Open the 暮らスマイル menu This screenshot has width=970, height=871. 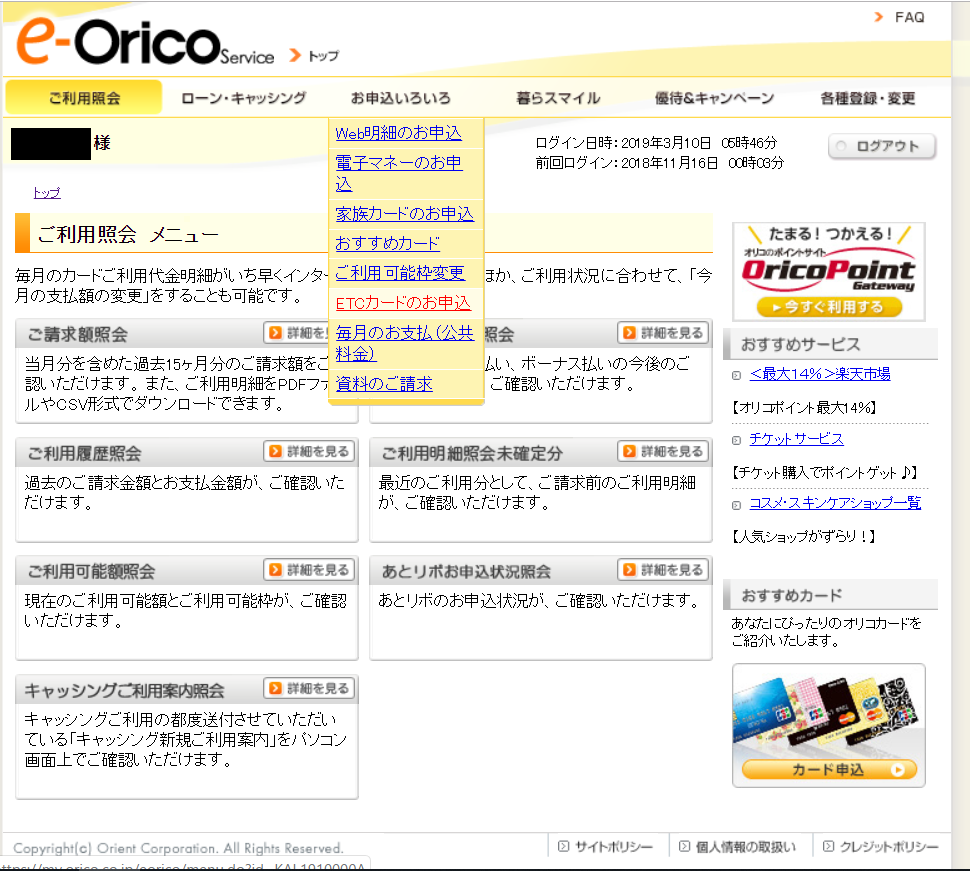tap(558, 98)
